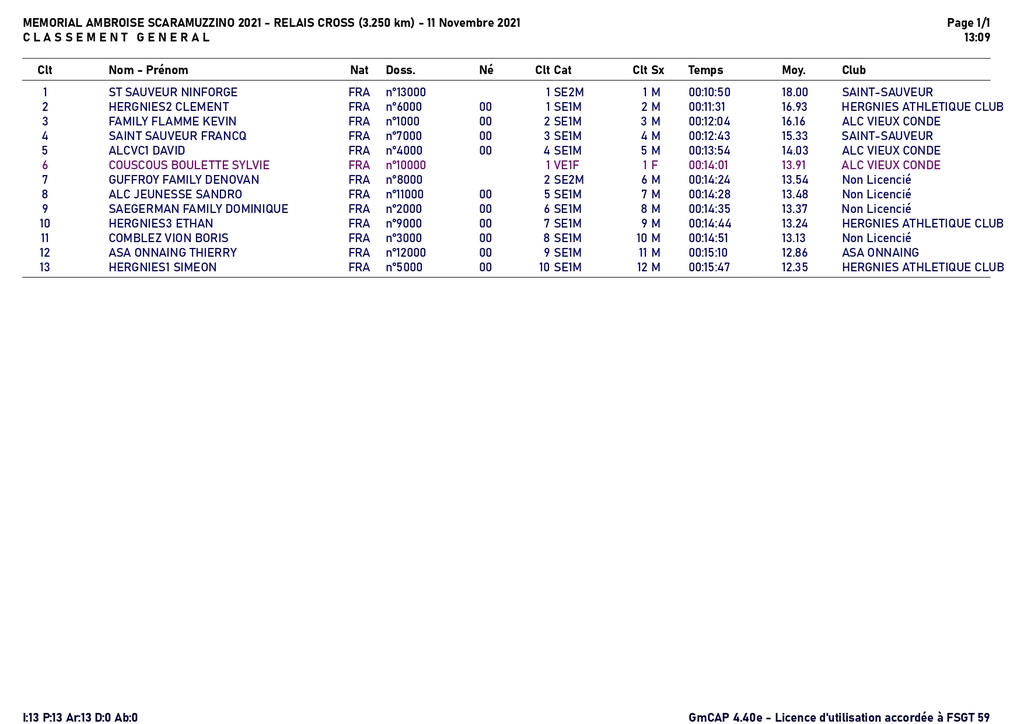Click the average speed 18.00
Screen dimensions: 1024x724
click(794, 92)
